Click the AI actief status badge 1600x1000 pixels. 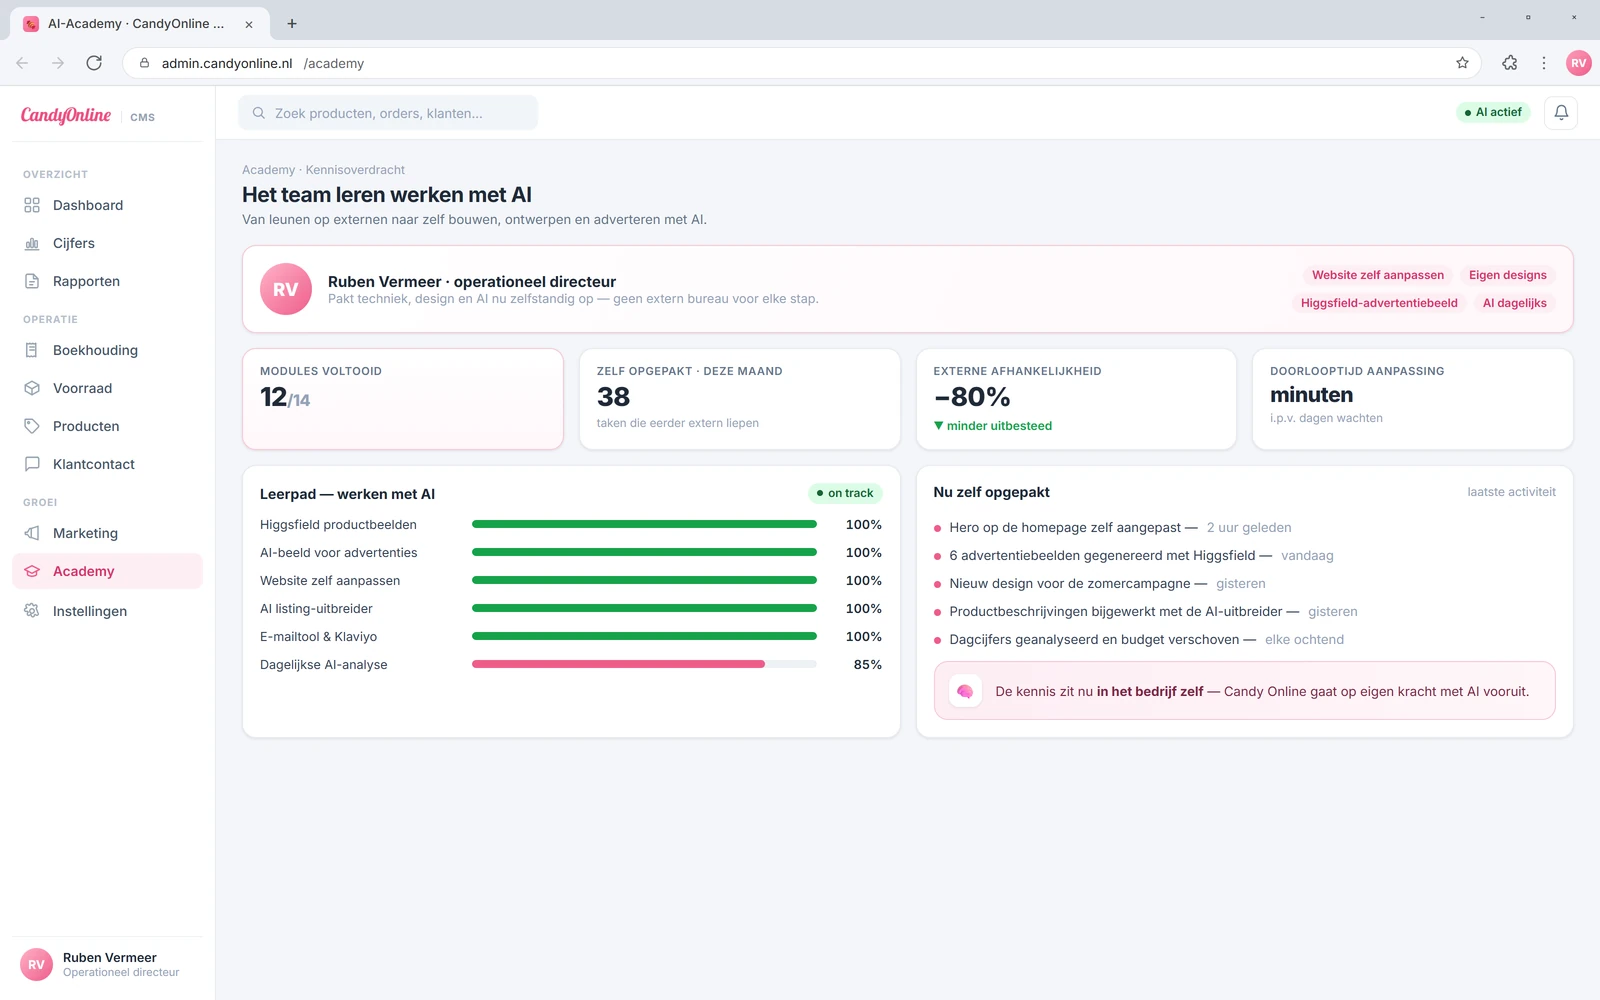coord(1493,112)
